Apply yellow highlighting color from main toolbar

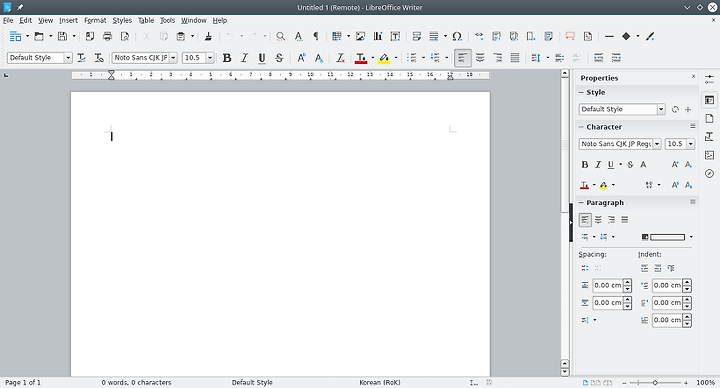coord(384,58)
